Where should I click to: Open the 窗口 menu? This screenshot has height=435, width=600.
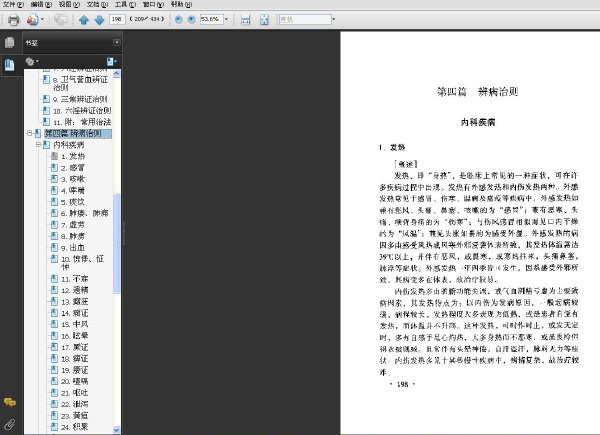(x=153, y=4)
